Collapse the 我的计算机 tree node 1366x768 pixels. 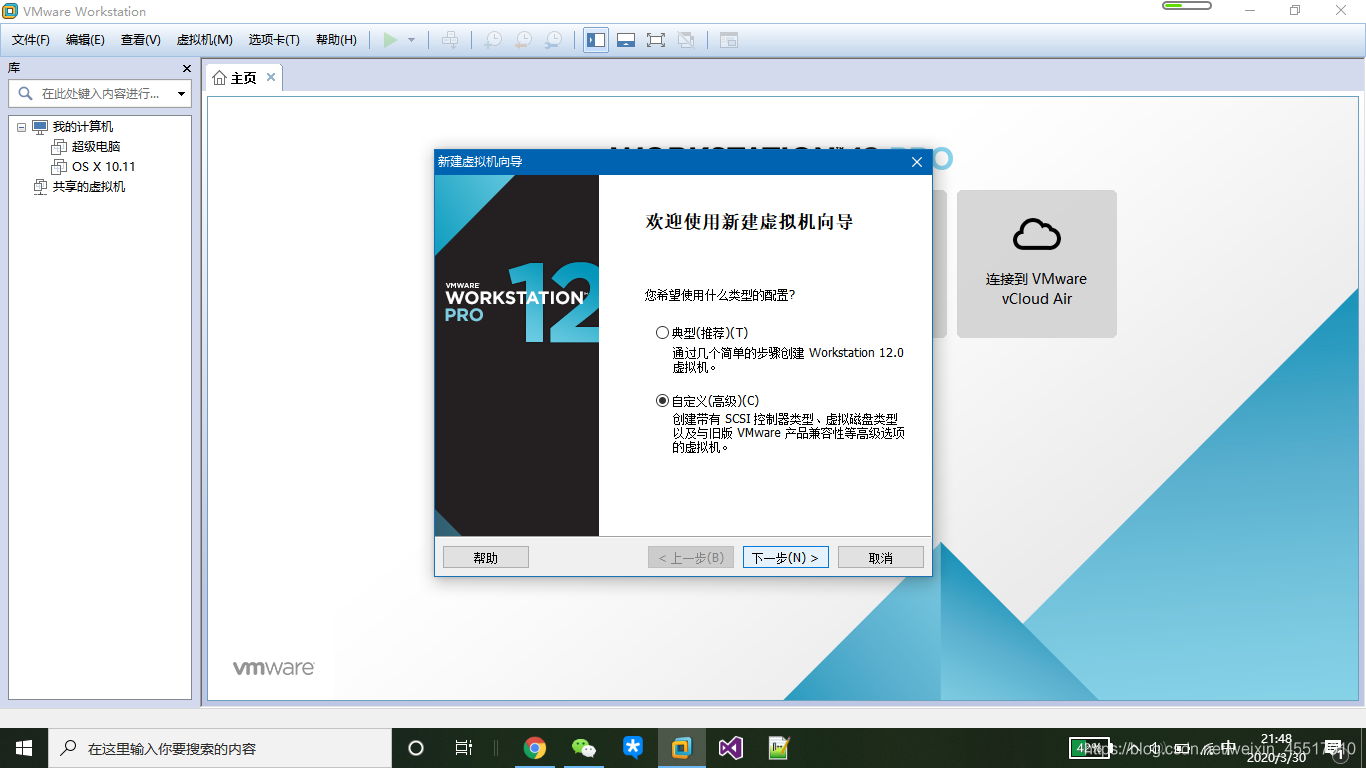21,127
